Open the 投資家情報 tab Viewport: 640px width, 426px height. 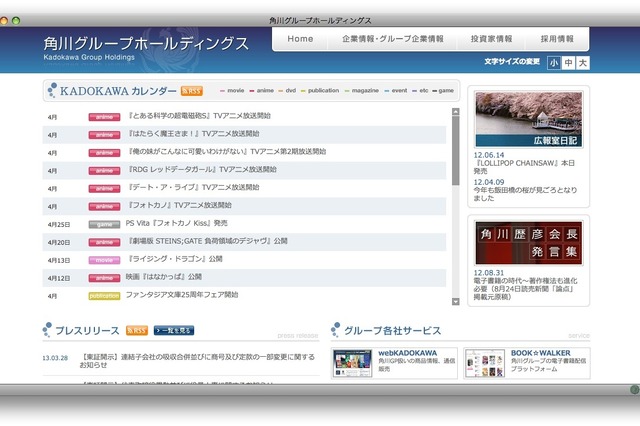tap(491, 39)
